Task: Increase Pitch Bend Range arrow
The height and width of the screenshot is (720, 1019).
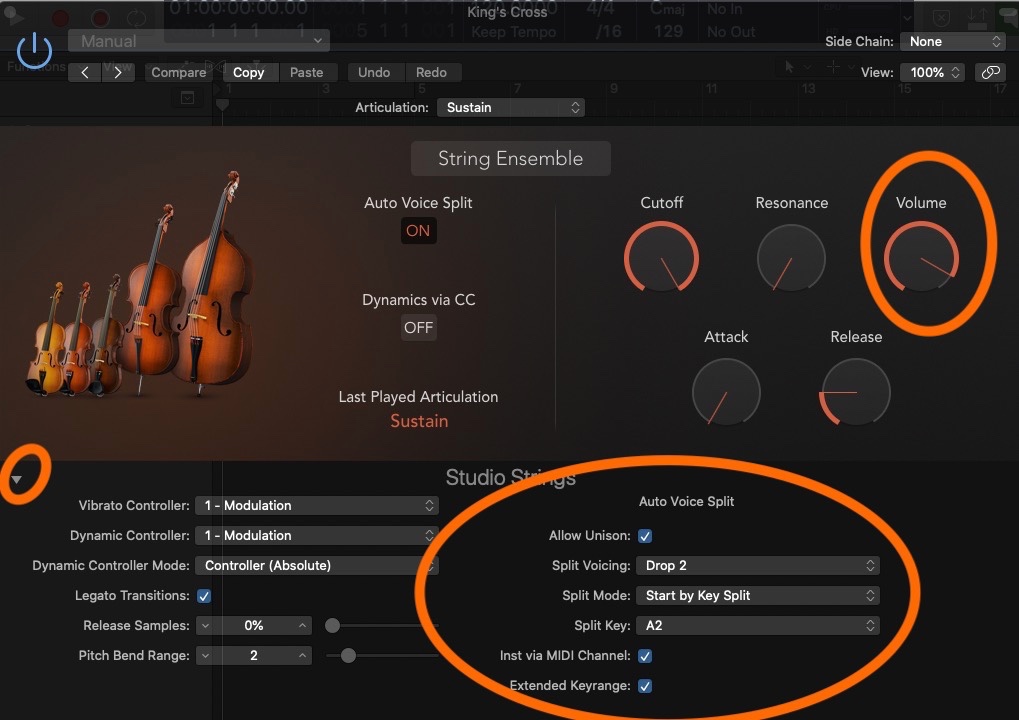Action: 302,656
